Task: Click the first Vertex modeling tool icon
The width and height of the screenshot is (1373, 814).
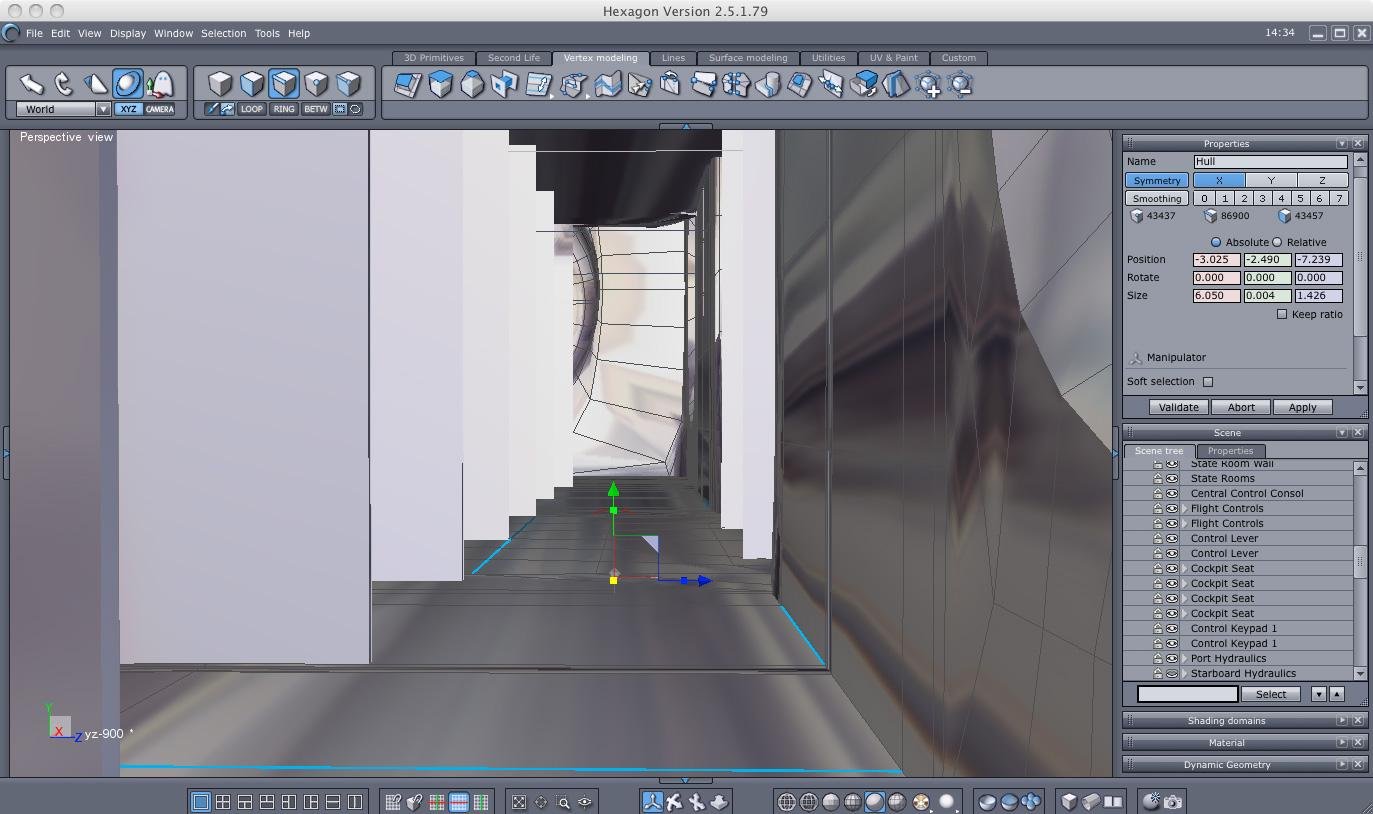Action: click(x=408, y=85)
